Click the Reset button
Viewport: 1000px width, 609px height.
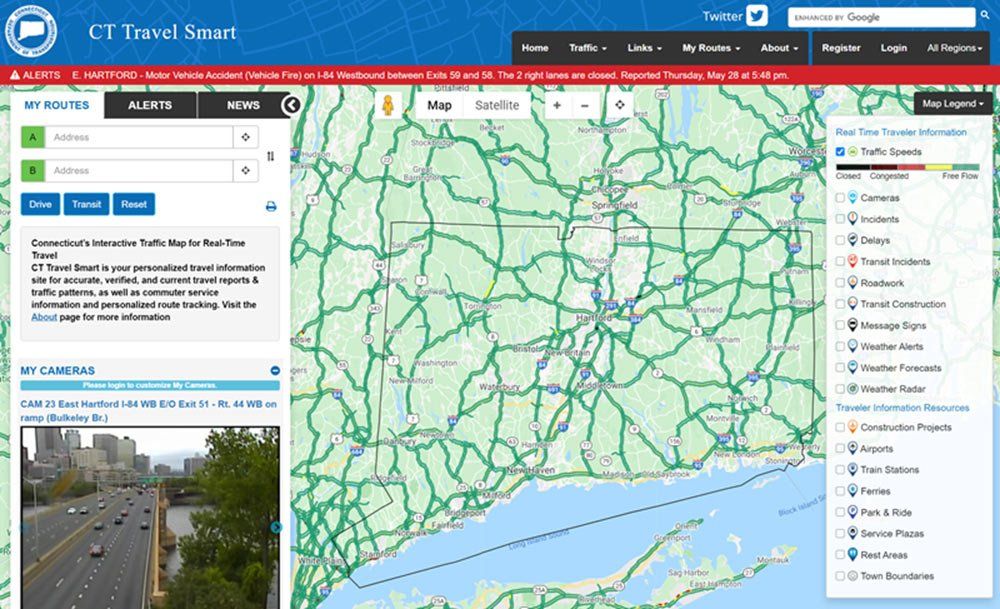(x=134, y=204)
